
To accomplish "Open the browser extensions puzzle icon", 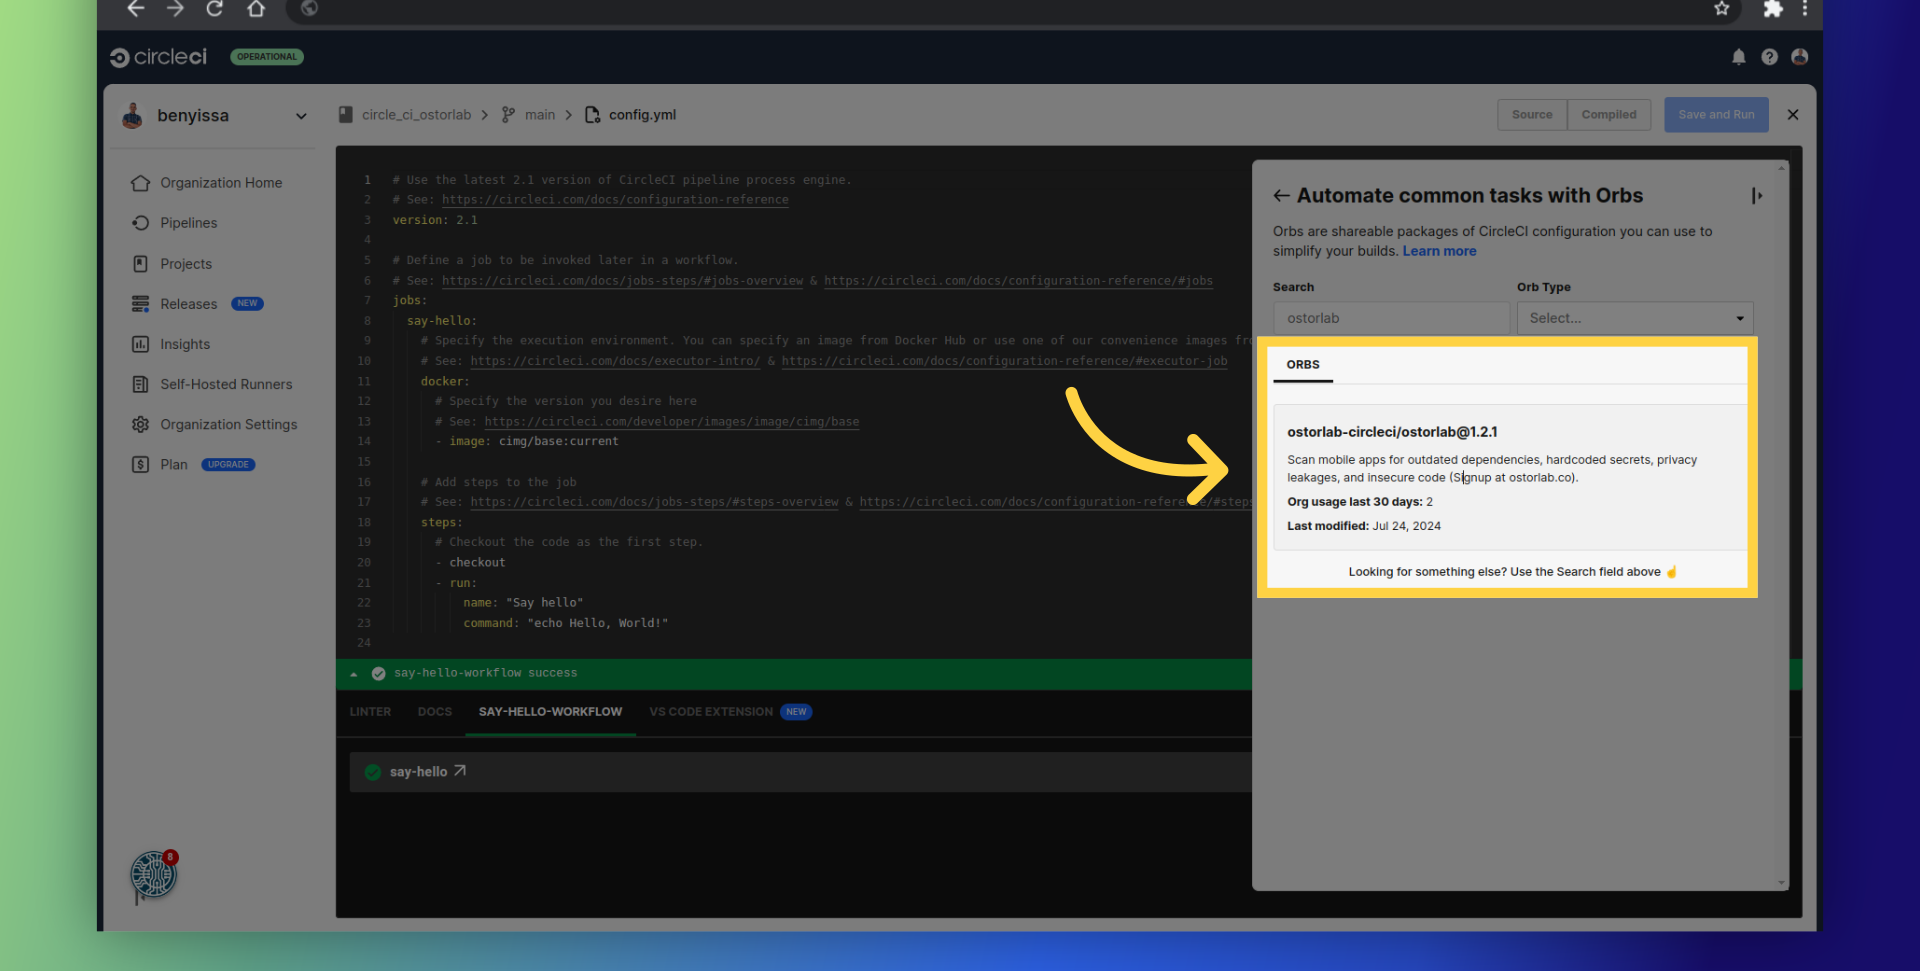I will 1772,9.
